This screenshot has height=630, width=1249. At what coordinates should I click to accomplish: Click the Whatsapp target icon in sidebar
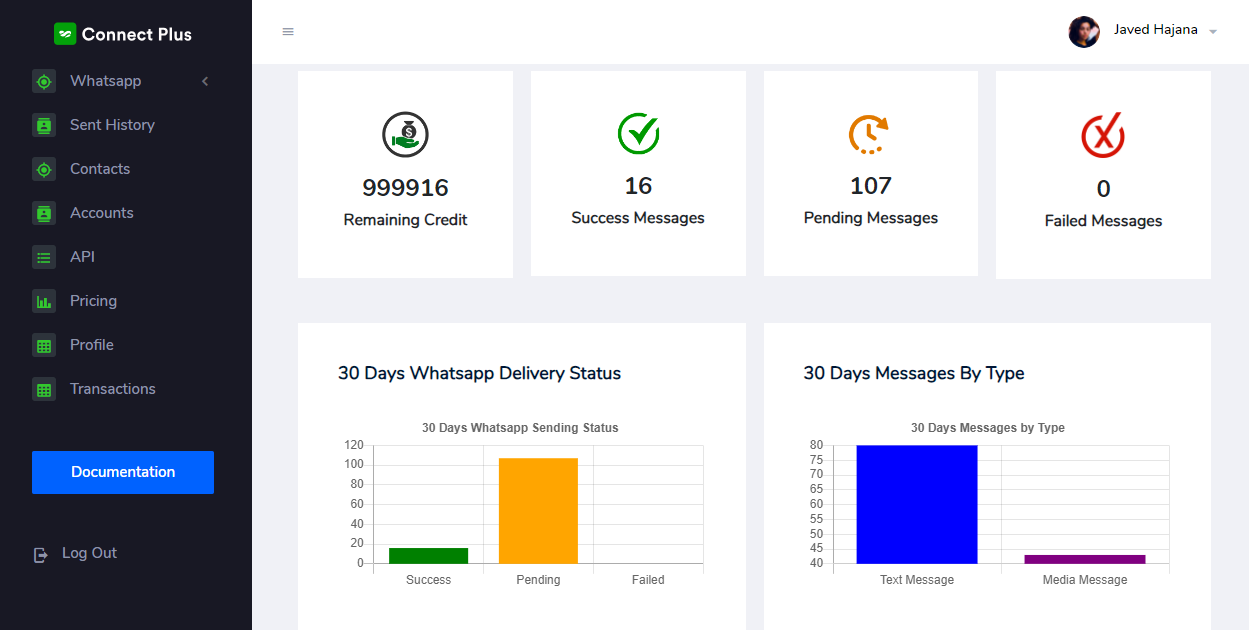click(43, 81)
